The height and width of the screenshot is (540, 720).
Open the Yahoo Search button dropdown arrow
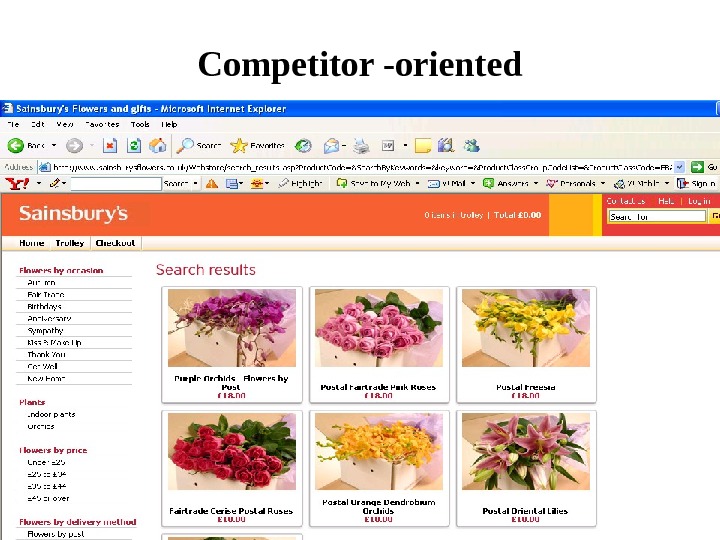point(195,183)
